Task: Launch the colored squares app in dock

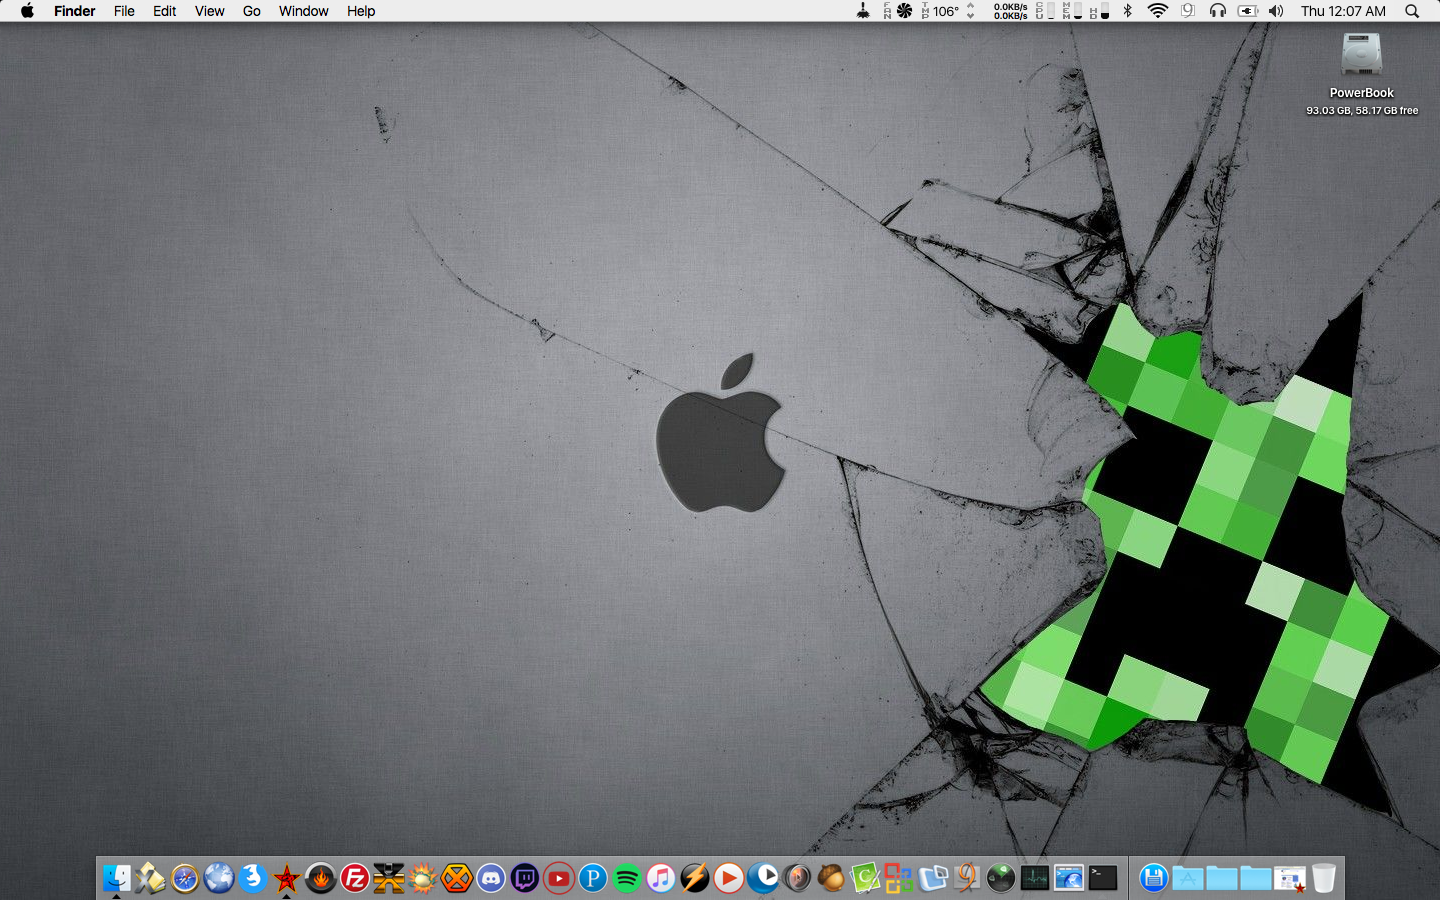Action: point(899,878)
